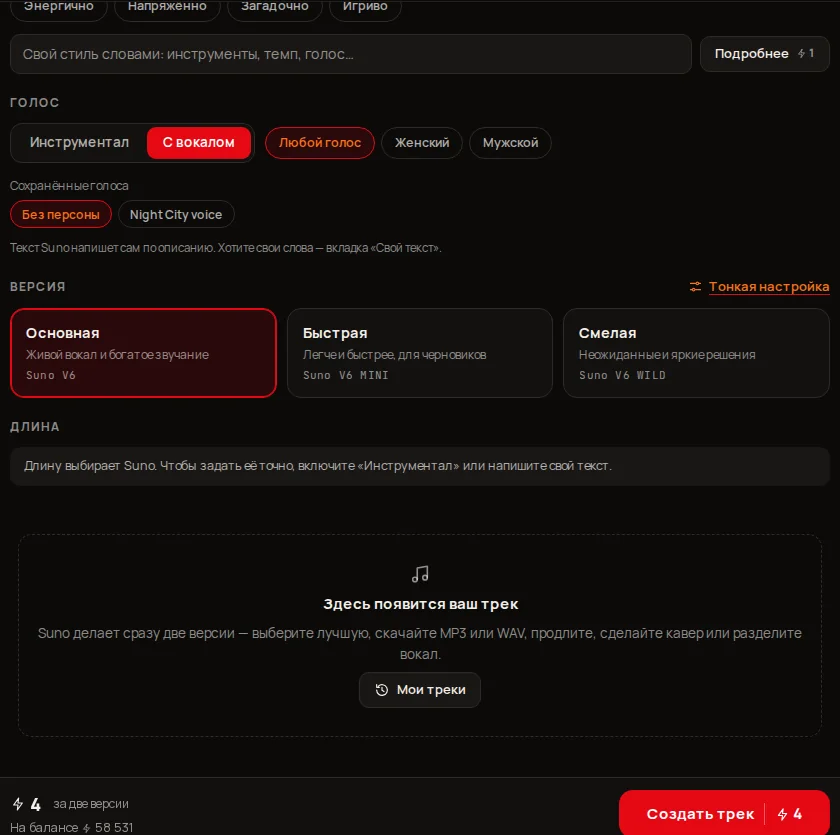Image resolution: width=840 pixels, height=835 pixels.
Task: Select the Игриво mood tag
Action: [x=365, y=7]
